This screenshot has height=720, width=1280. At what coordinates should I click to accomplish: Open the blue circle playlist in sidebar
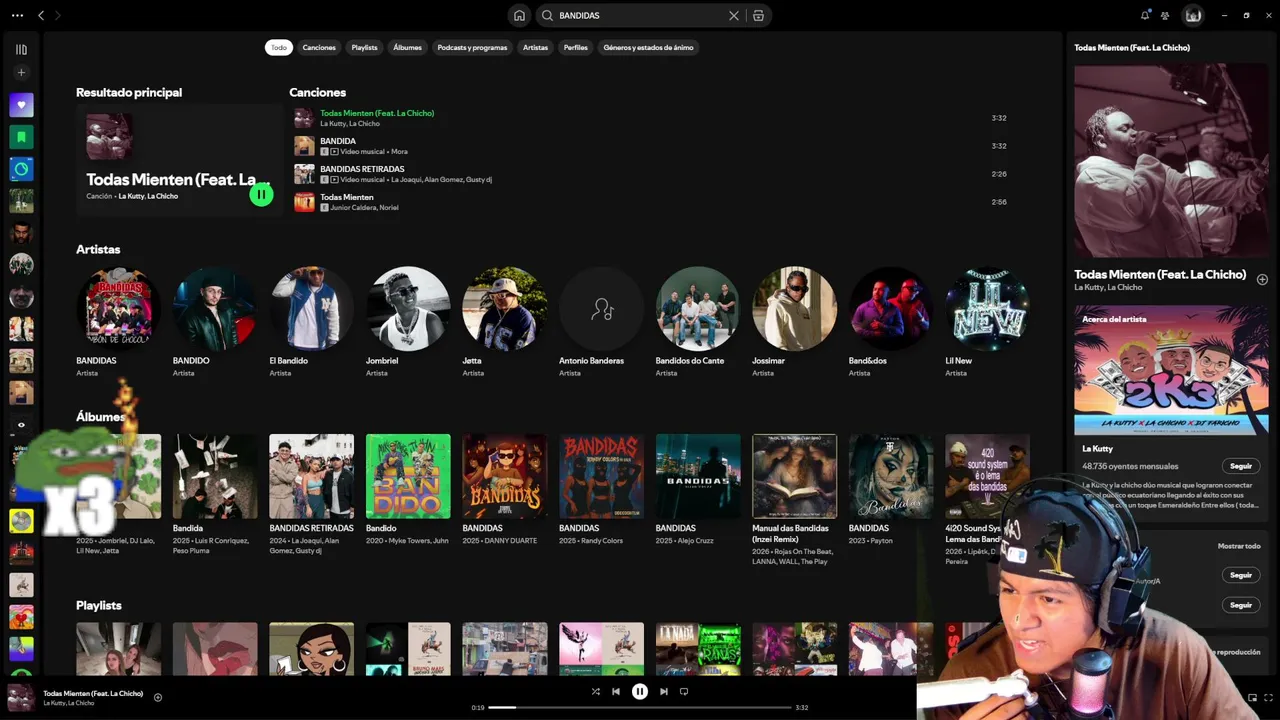pos(21,169)
